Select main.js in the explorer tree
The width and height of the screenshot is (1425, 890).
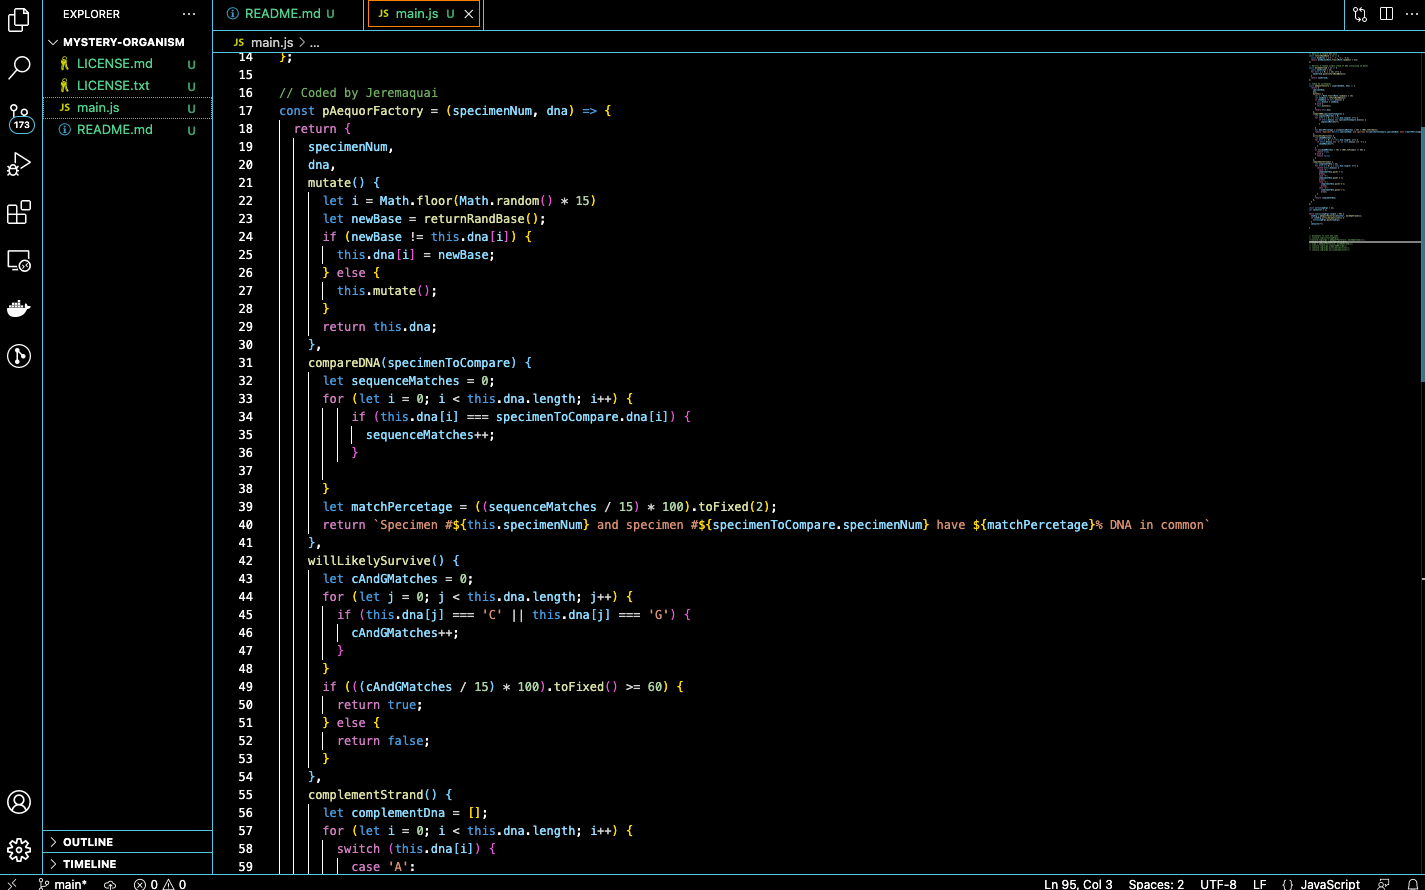pos(127,108)
